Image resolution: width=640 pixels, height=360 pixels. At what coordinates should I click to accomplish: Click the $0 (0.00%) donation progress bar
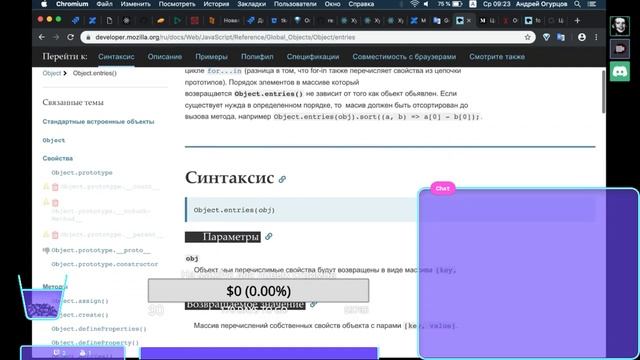click(x=258, y=291)
